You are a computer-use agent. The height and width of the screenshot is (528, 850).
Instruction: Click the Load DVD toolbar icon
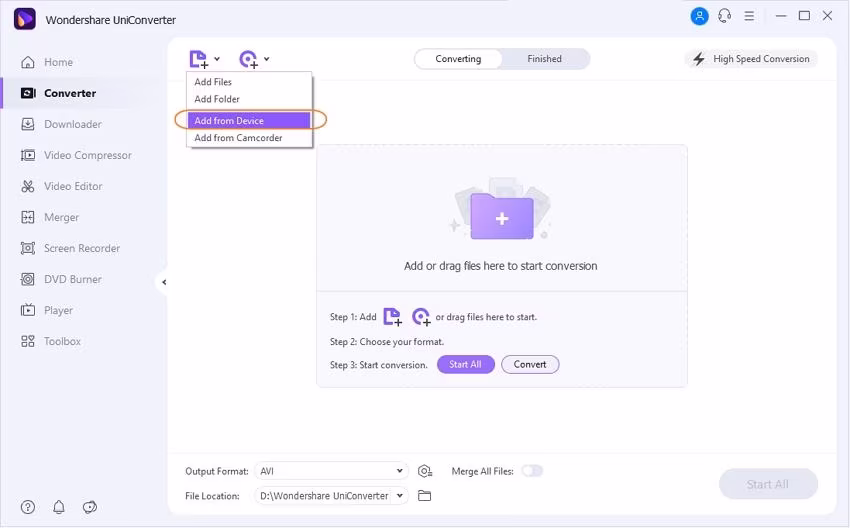point(248,59)
